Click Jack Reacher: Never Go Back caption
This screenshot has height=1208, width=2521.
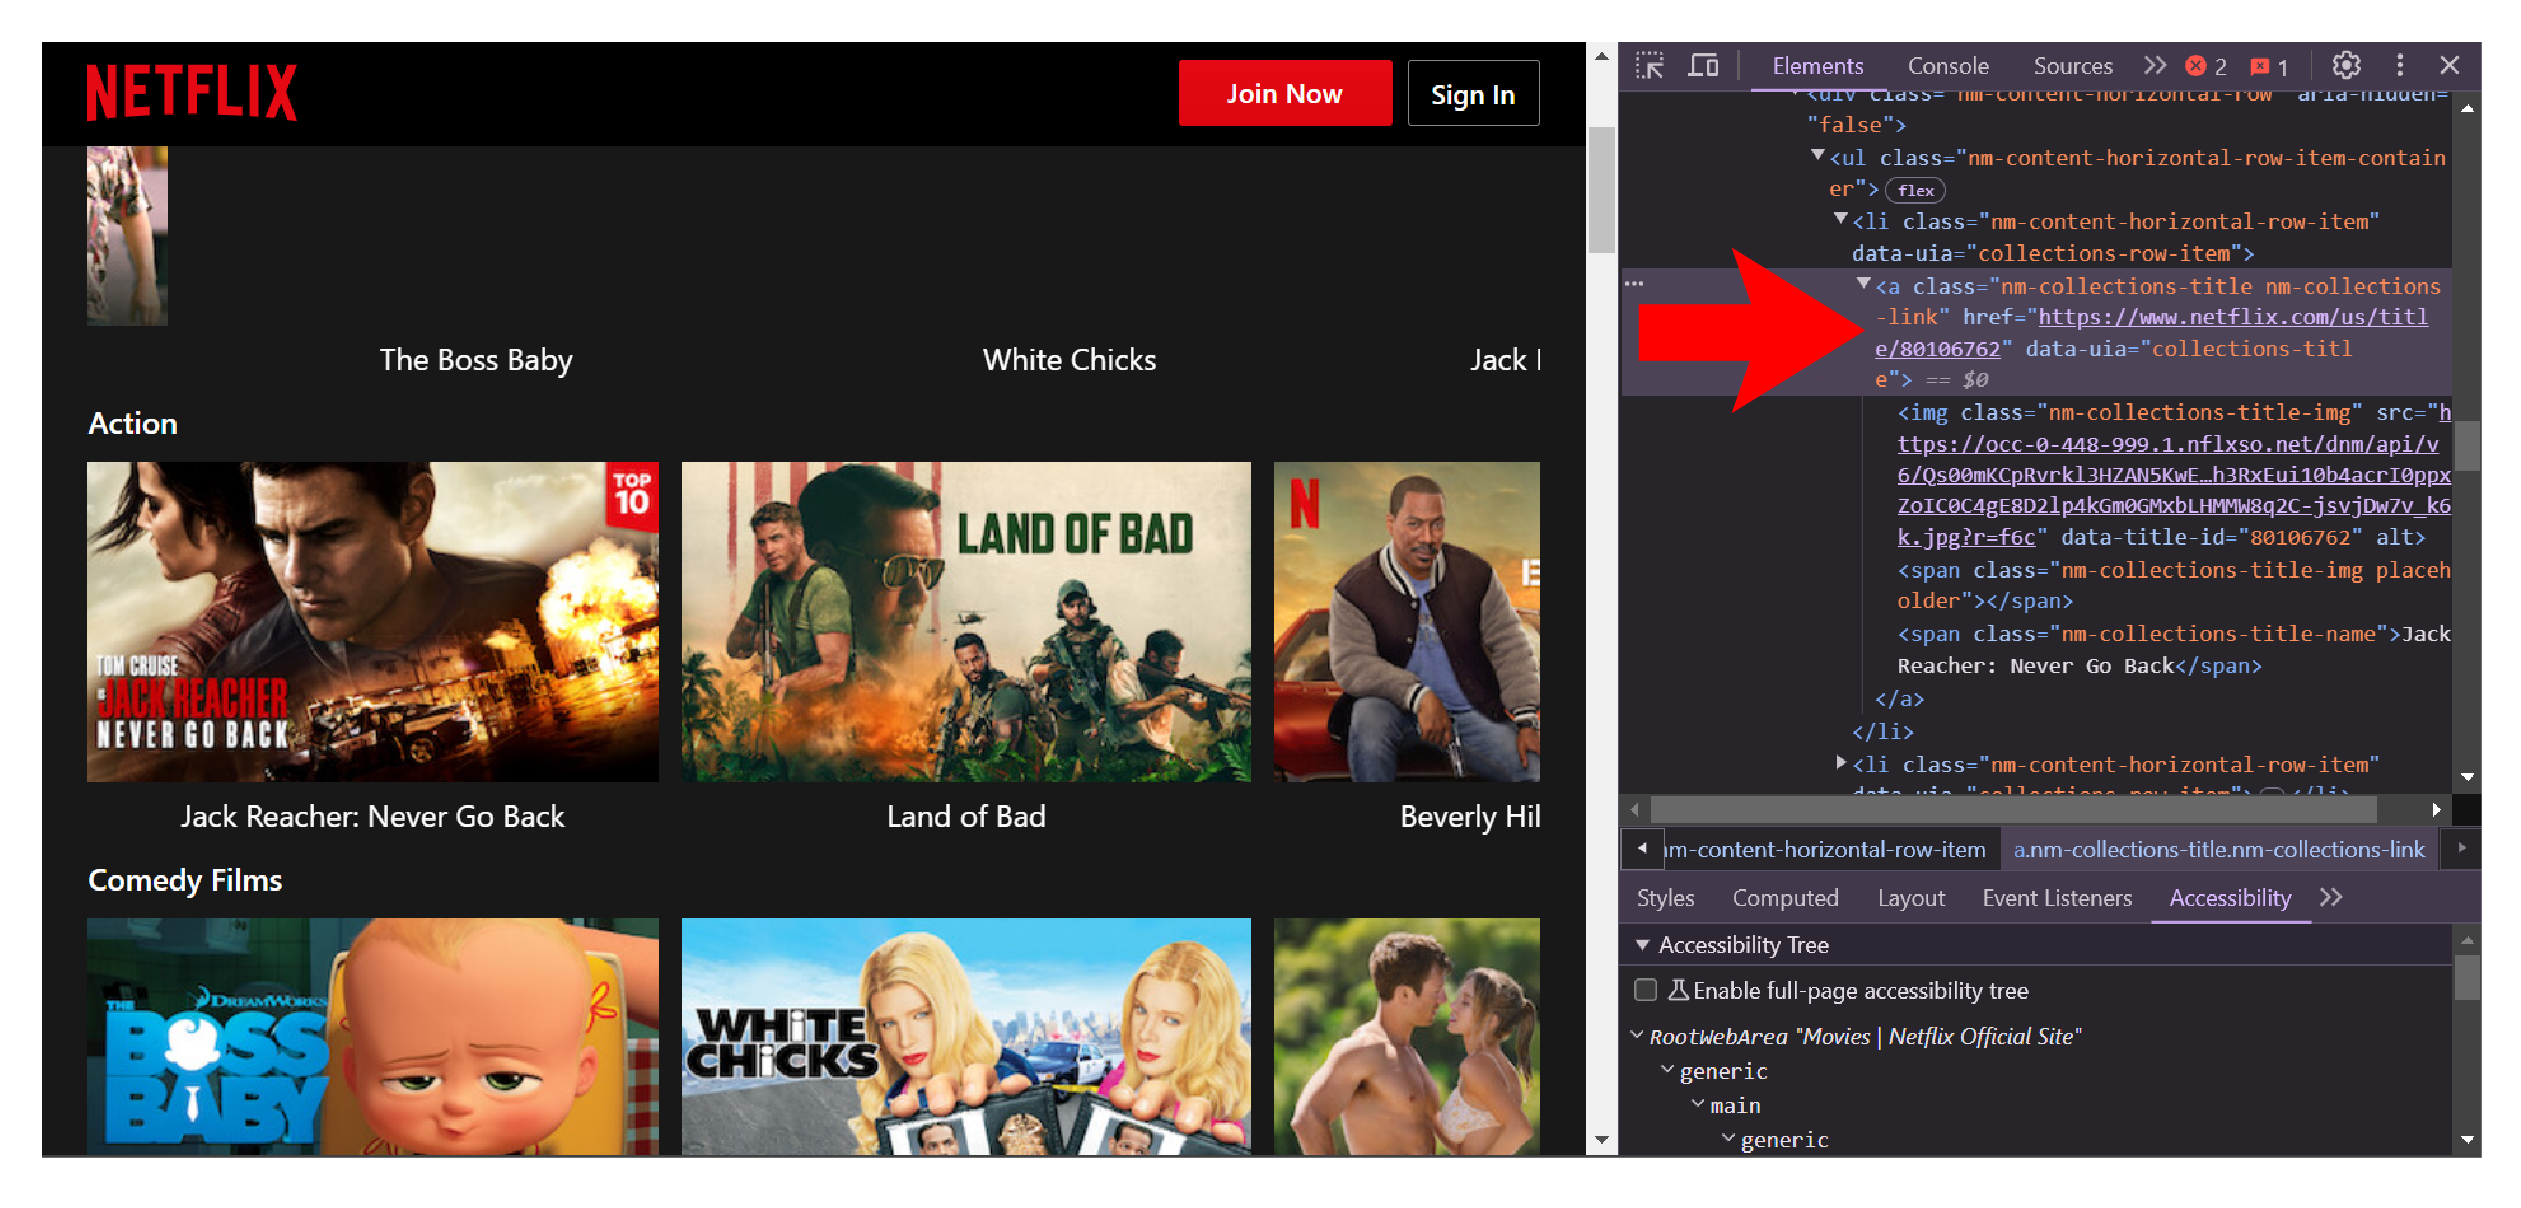point(372,817)
